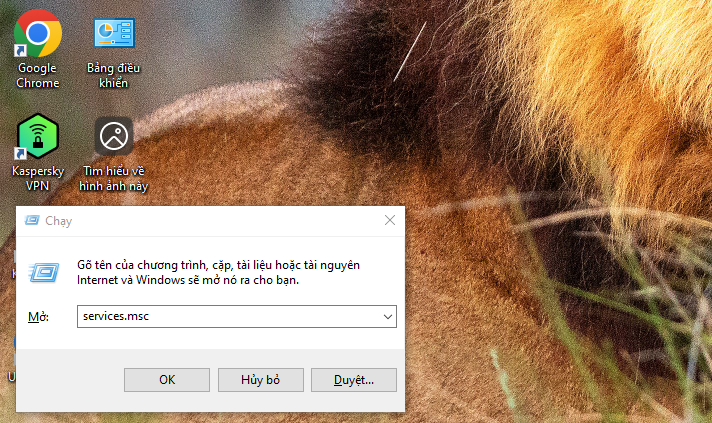The image size is (712, 423).
Task: Click the Mở: label beside the input
Action: (x=39, y=317)
